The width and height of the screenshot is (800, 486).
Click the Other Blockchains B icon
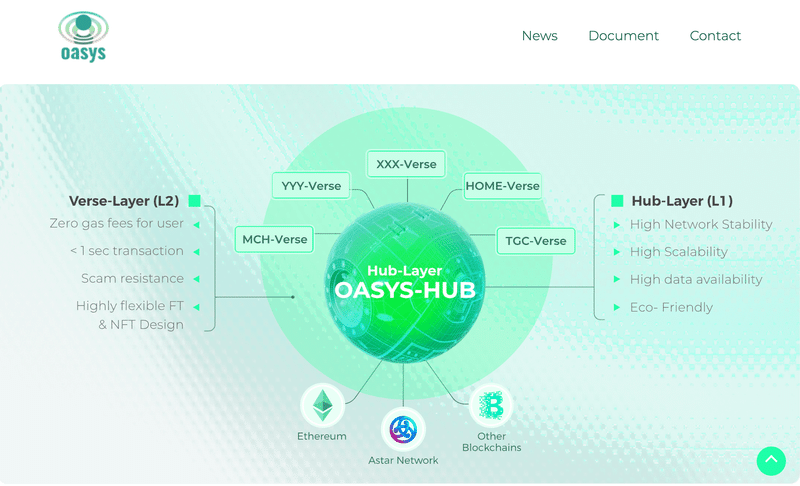[x=491, y=405]
